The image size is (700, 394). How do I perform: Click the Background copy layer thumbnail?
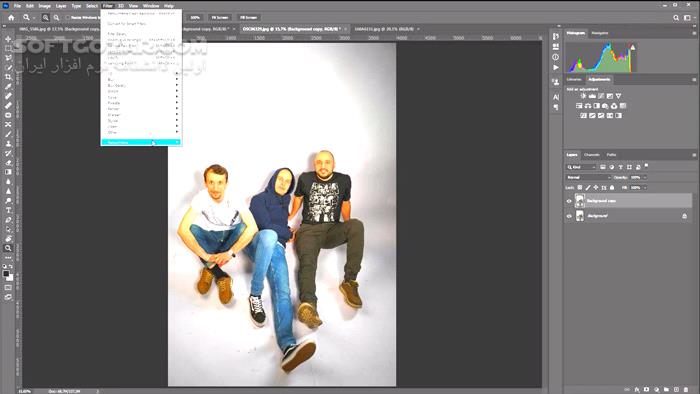pos(579,201)
